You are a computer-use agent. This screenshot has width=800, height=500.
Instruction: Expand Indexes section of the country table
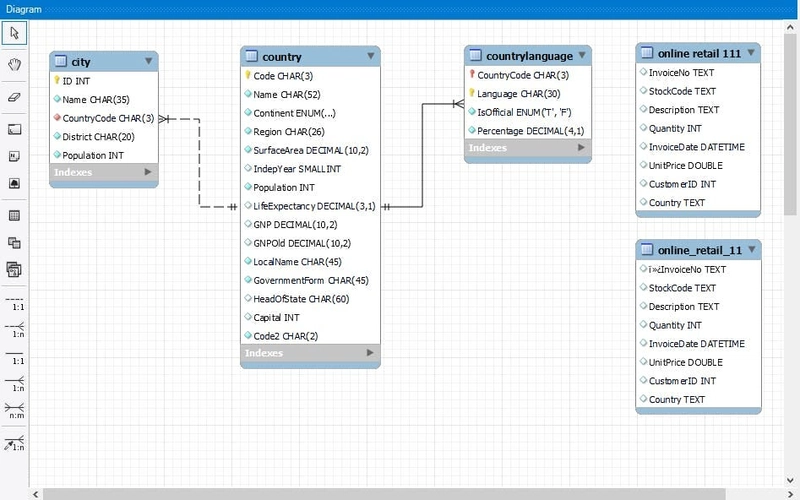pos(370,353)
